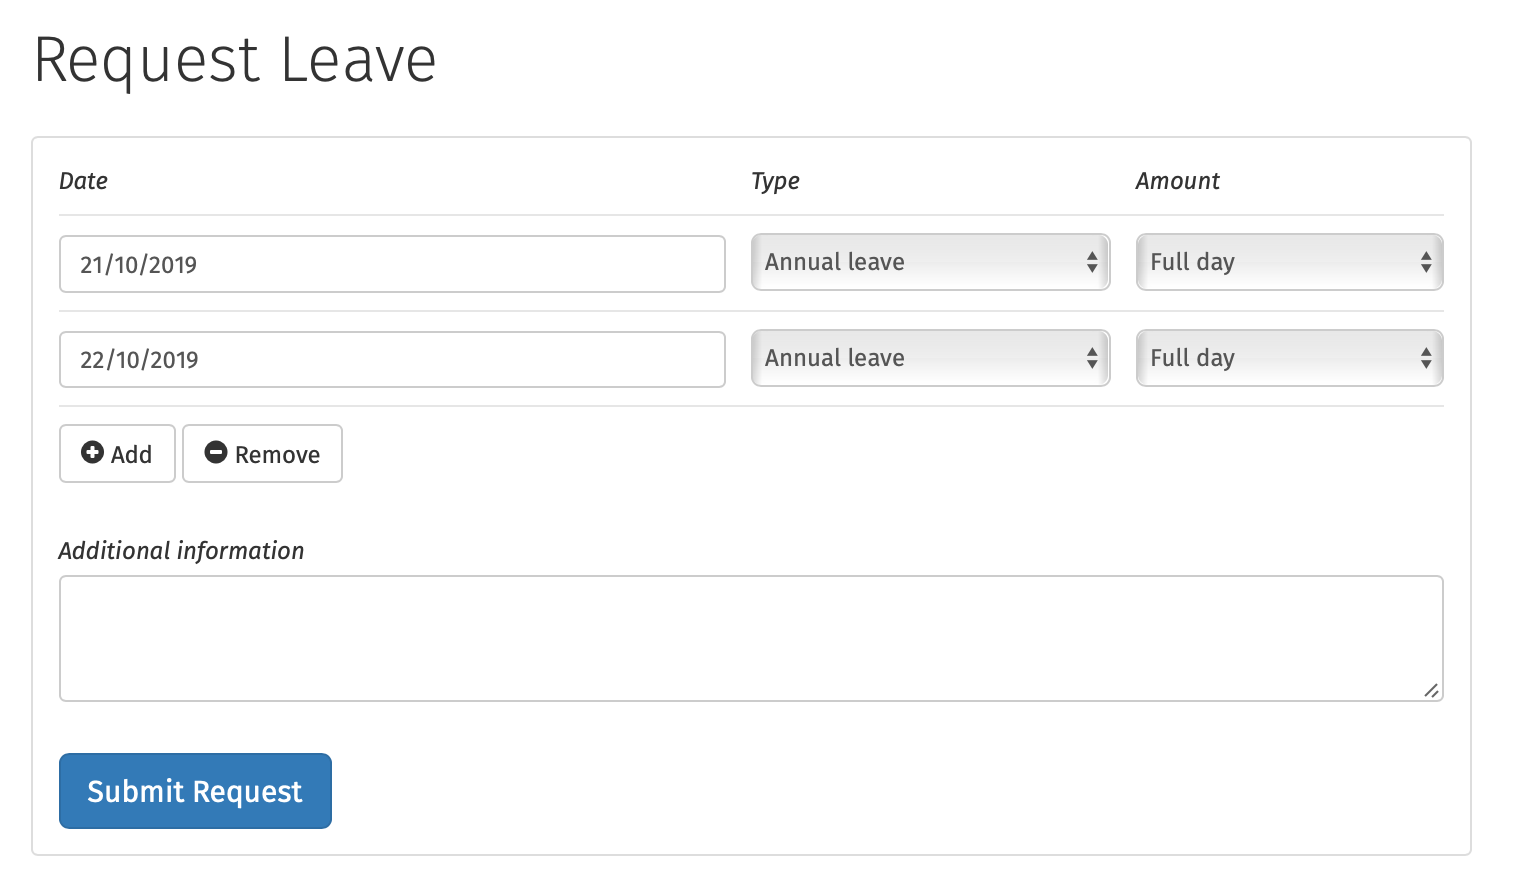
Task: Grab the textarea resize handle corner
Action: 1432,690
